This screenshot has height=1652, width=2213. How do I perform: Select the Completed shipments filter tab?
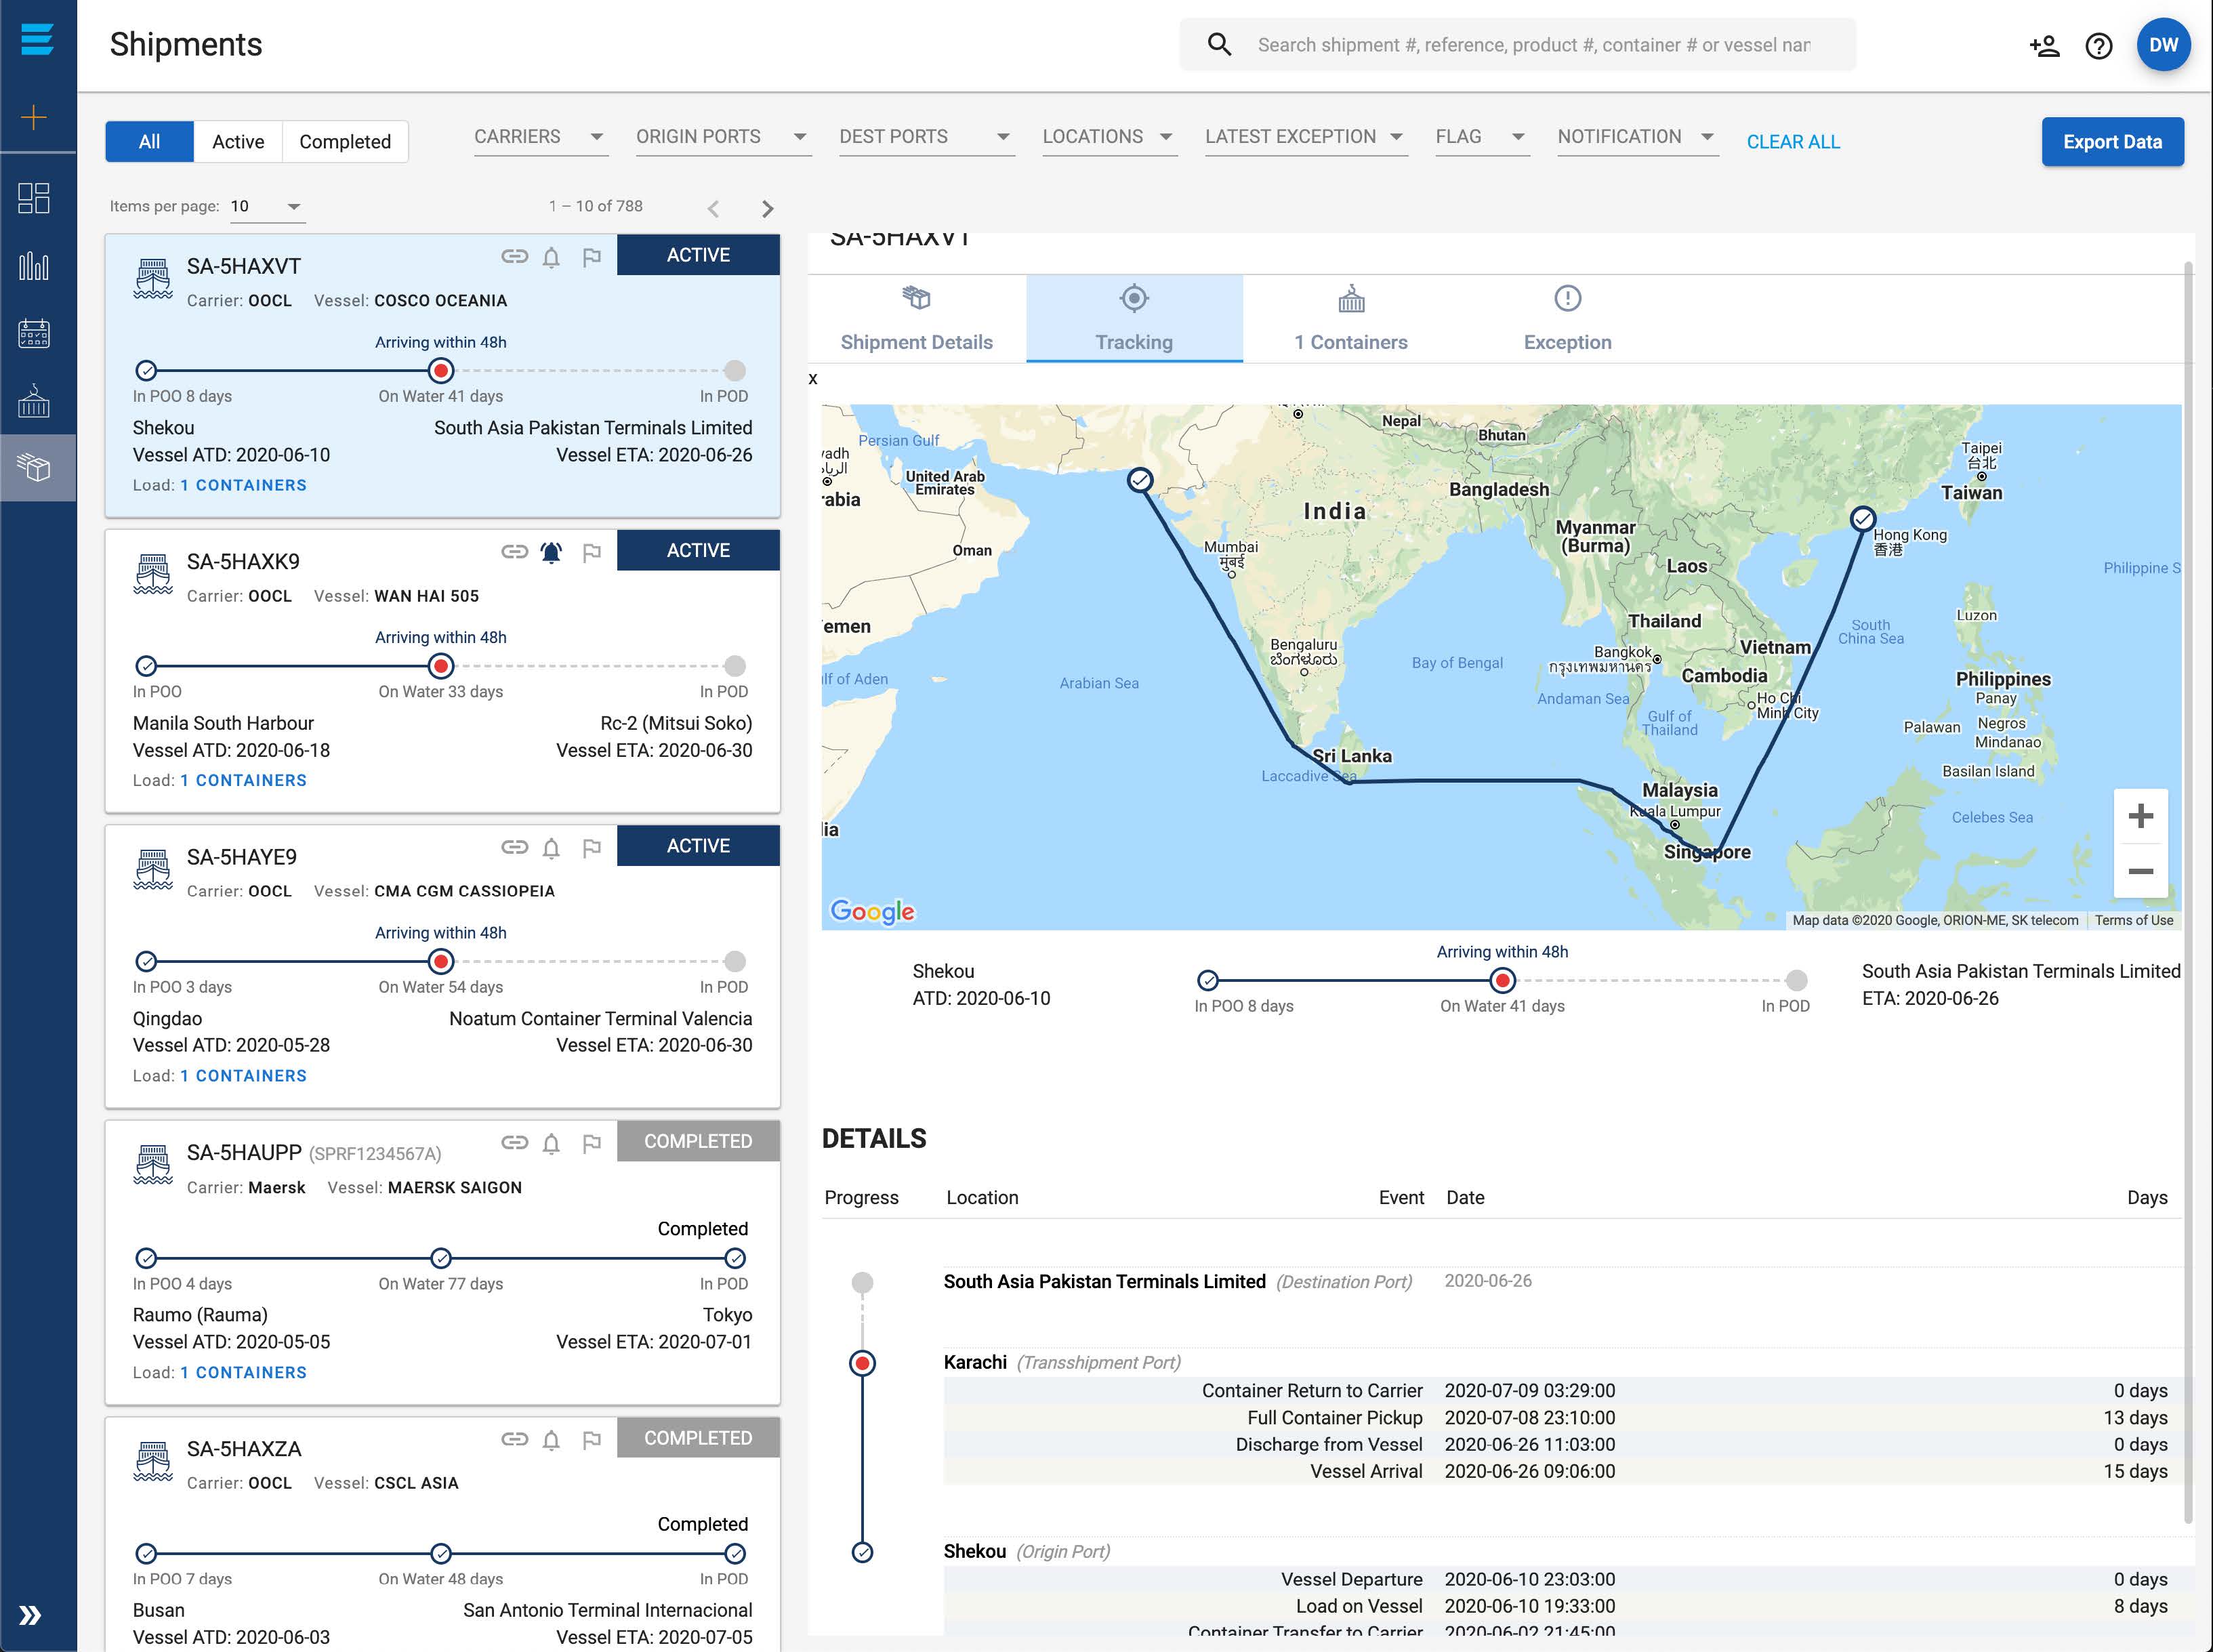(x=344, y=142)
